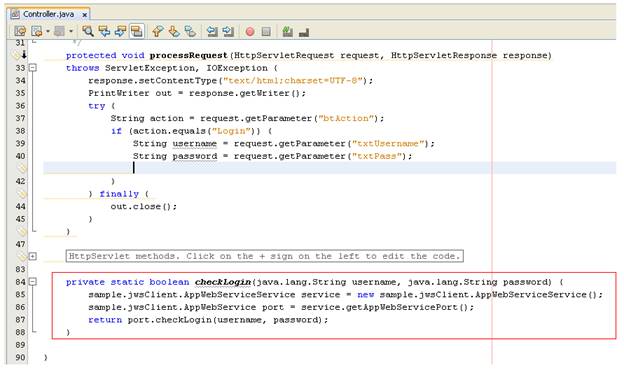
Task: Find previous occurrence
Action: [104, 31]
